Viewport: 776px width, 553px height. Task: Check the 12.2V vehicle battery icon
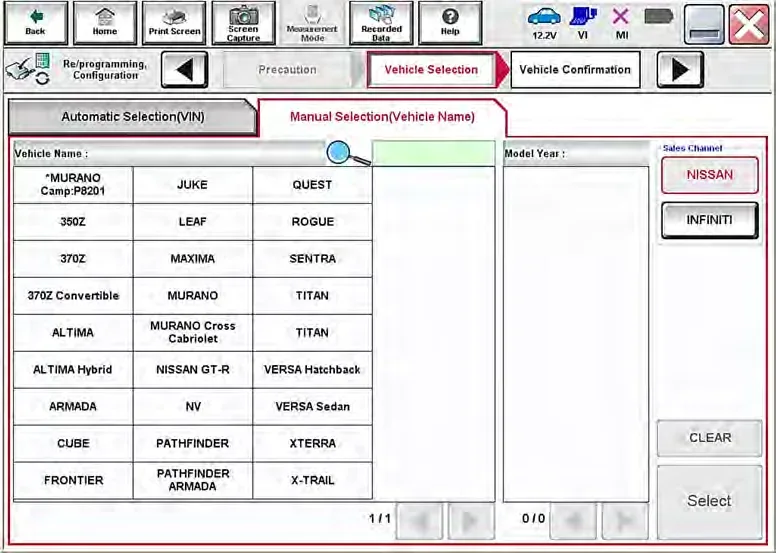[544, 23]
